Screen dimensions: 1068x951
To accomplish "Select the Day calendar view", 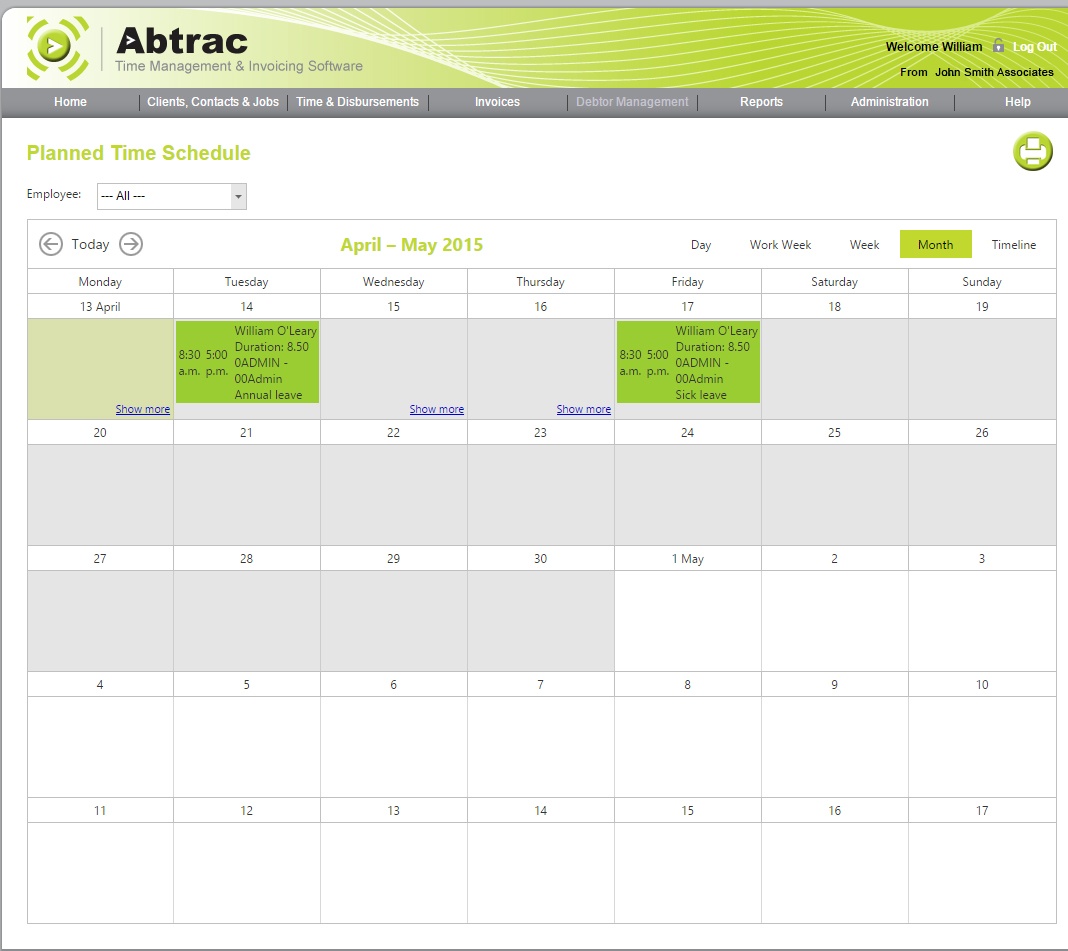I will coord(700,244).
